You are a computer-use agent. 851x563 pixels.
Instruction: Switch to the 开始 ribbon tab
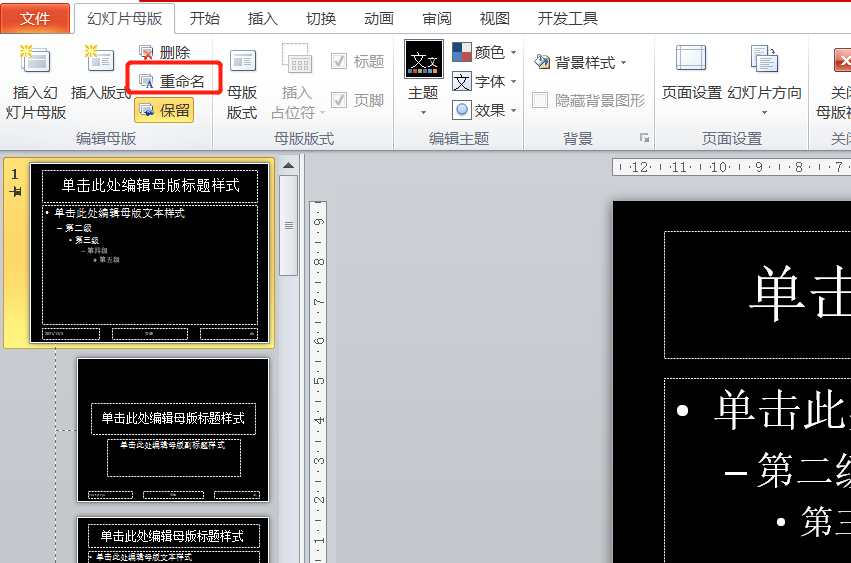tap(204, 18)
